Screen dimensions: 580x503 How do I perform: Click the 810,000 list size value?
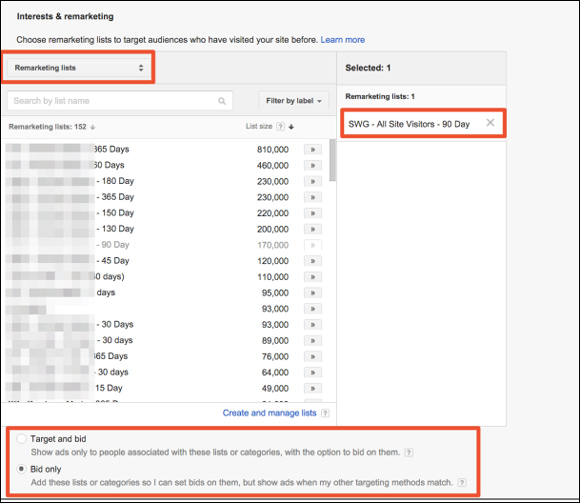pyautogui.click(x=273, y=149)
